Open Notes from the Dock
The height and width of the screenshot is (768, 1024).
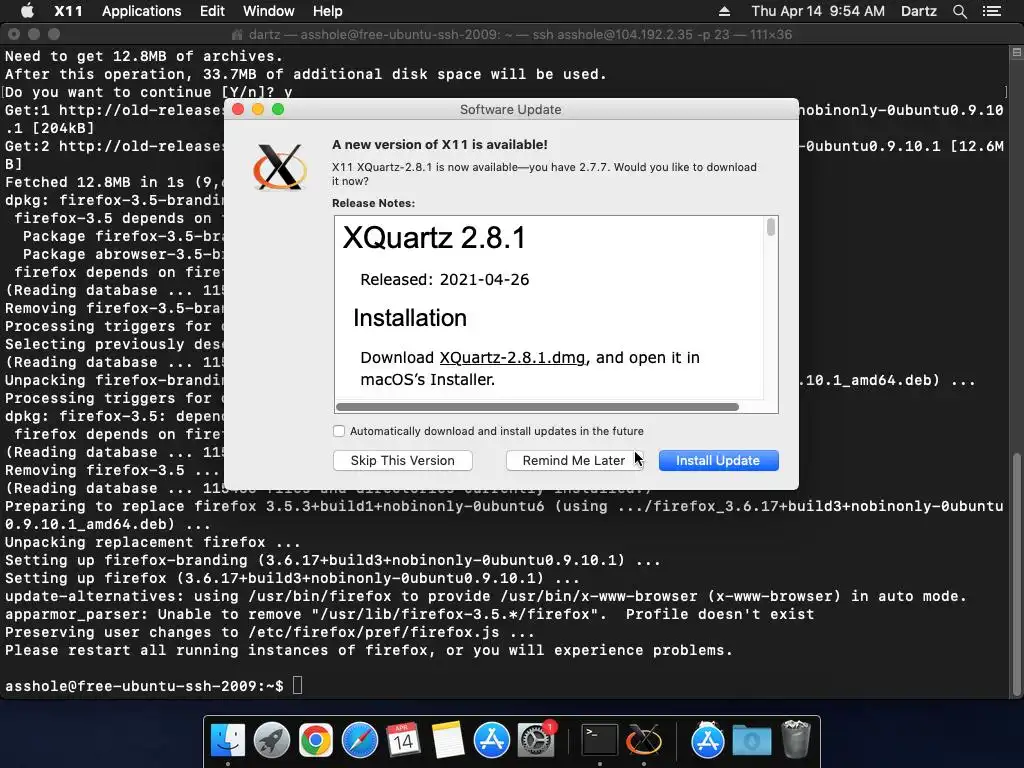(x=447, y=741)
